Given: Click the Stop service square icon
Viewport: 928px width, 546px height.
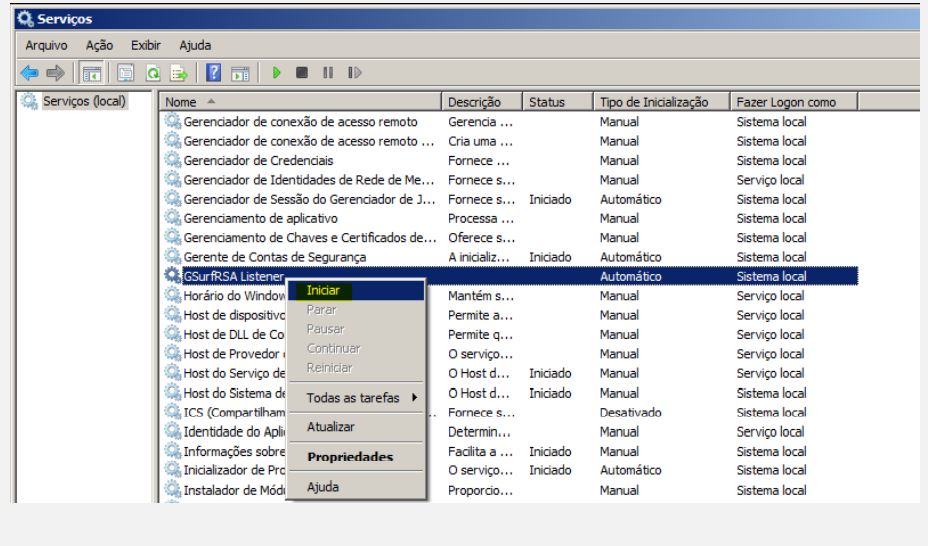Looking at the screenshot, I should [x=302, y=73].
